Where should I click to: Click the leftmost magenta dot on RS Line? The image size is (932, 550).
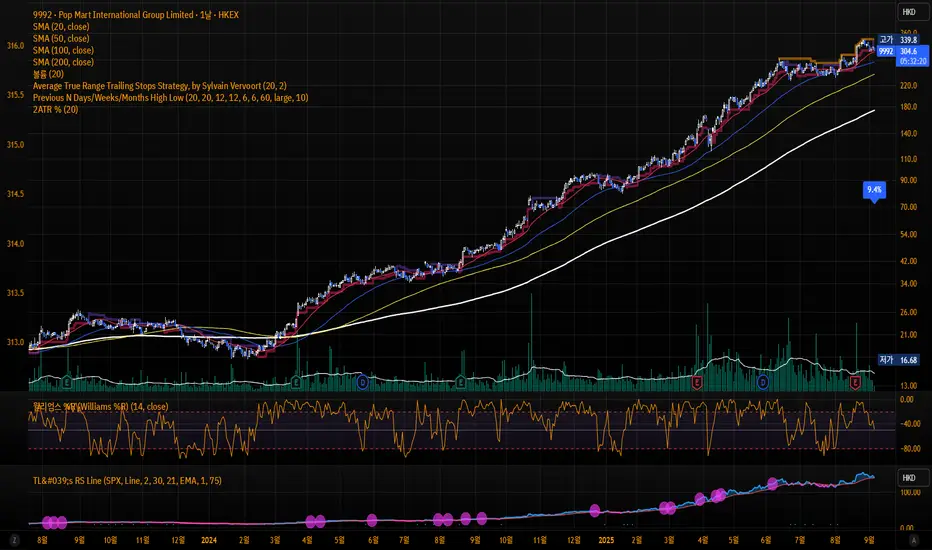coord(45,521)
